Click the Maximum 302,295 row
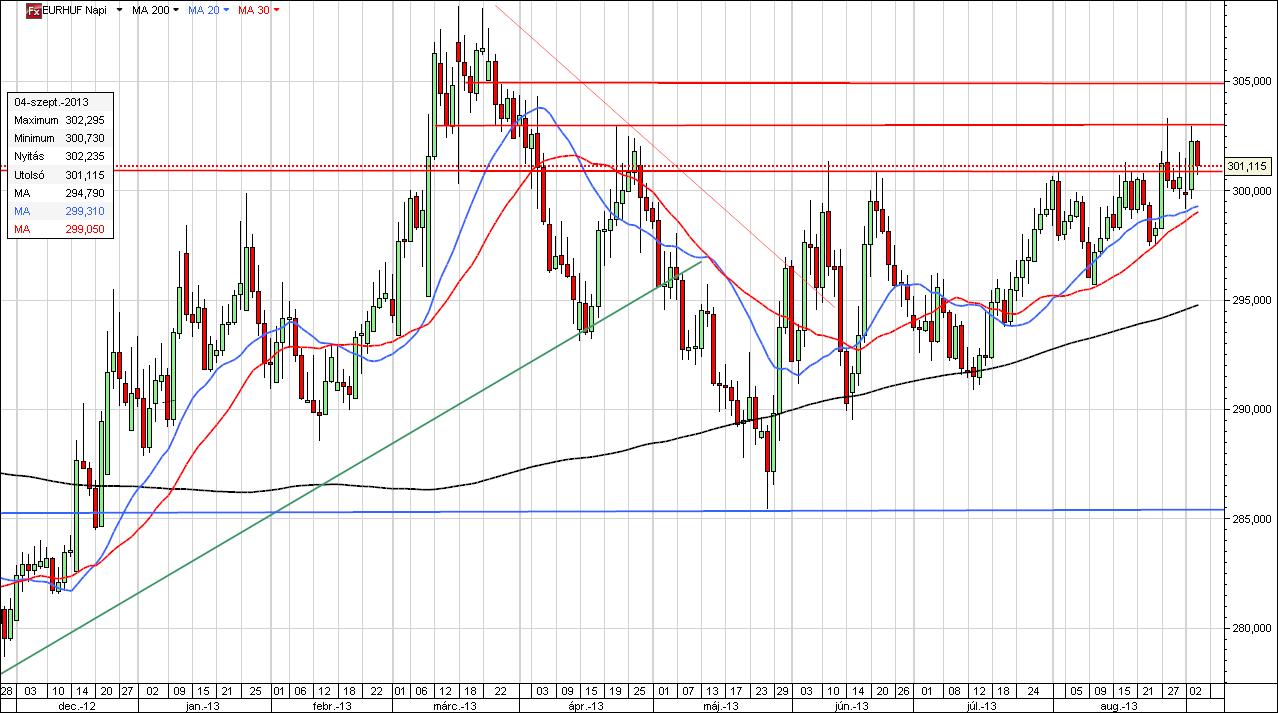 coord(59,120)
